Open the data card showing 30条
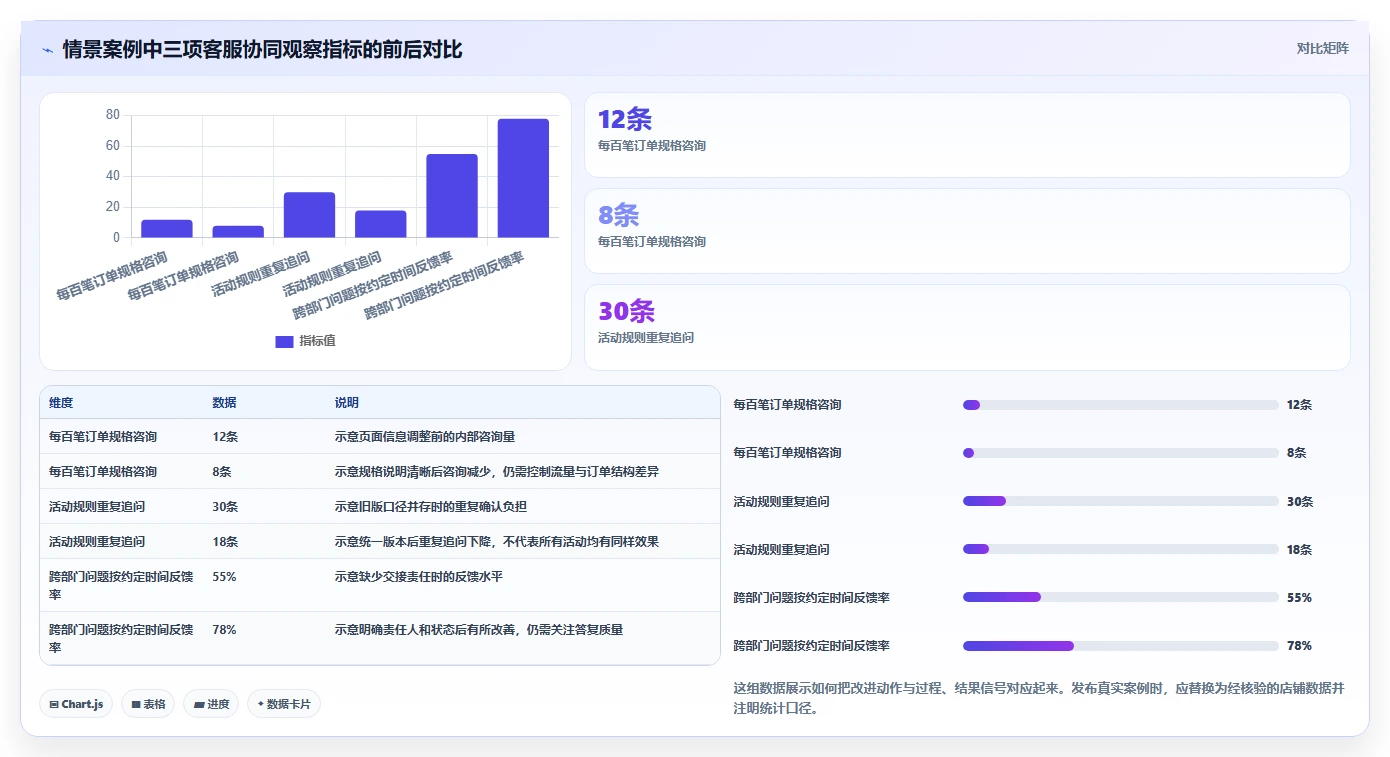 [x=967, y=327]
